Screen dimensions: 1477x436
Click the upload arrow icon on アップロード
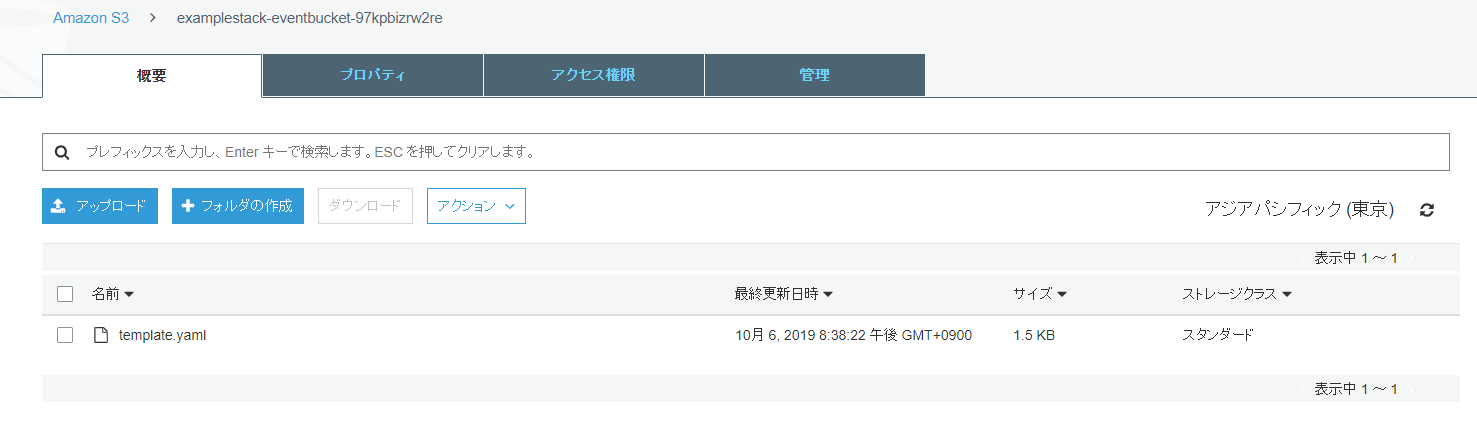click(x=58, y=206)
